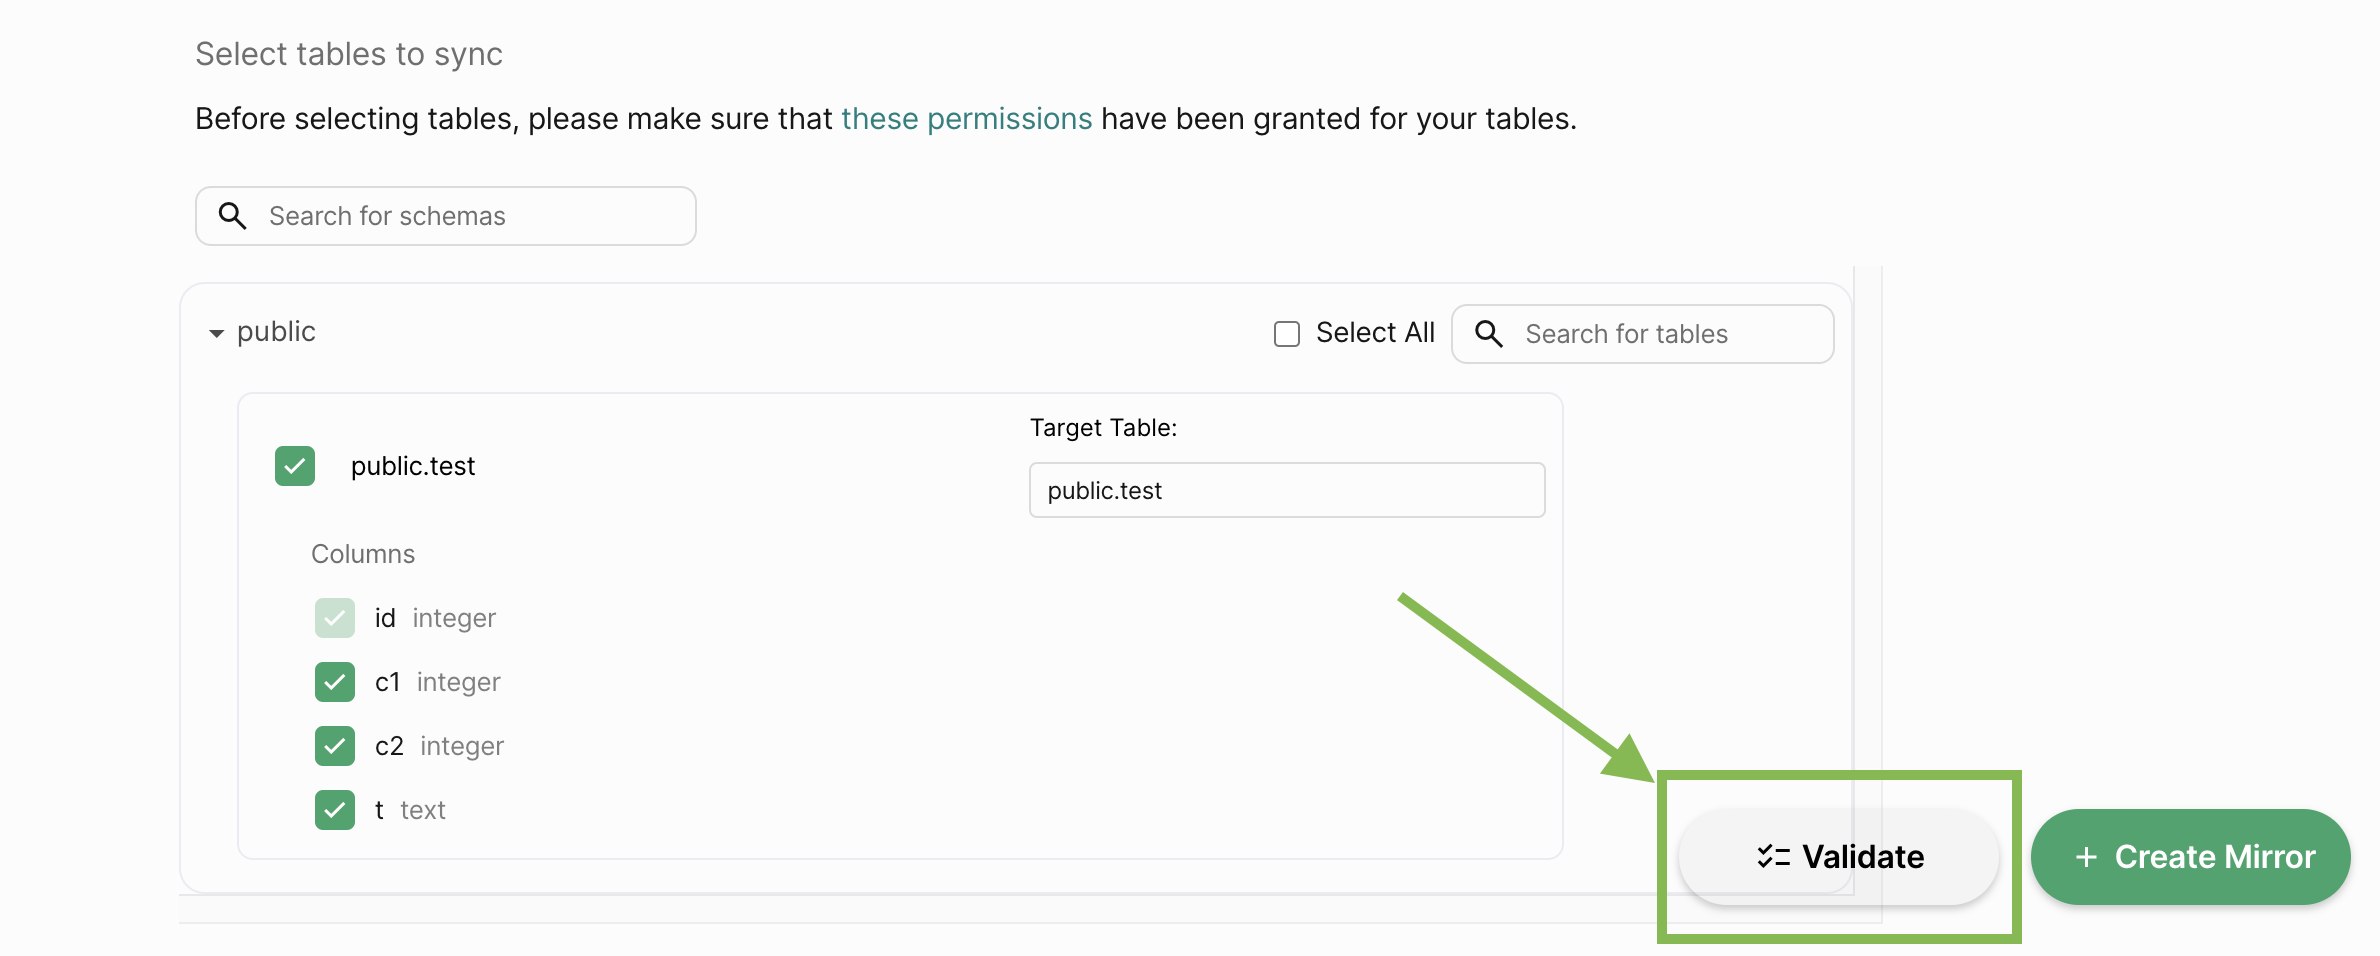The image size is (2380, 956).
Task: Open the these permissions link
Action: [966, 119]
